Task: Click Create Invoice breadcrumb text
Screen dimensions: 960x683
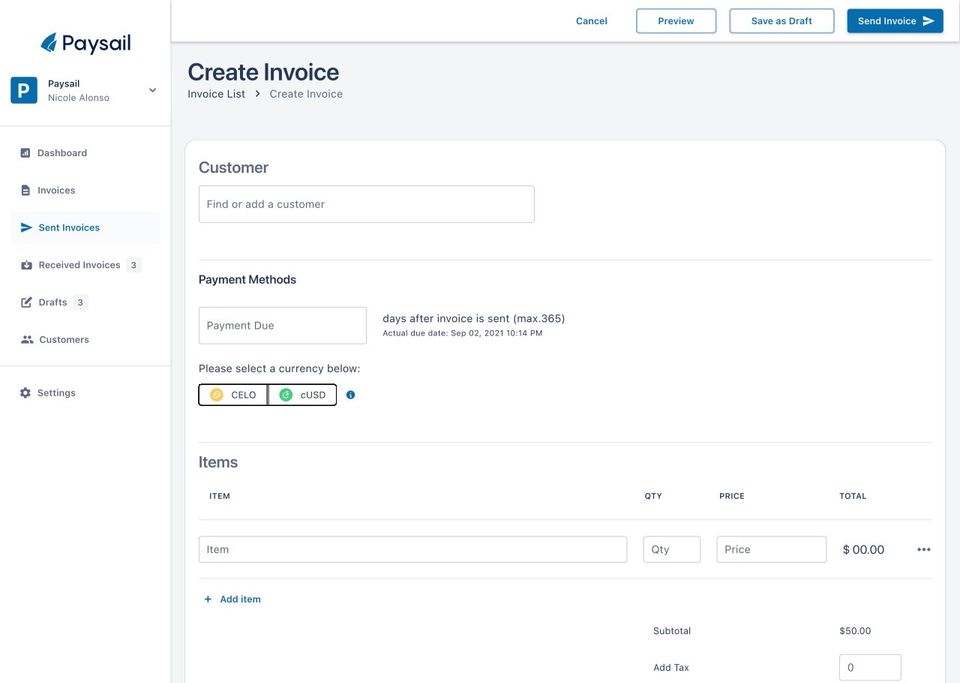Action: point(306,94)
